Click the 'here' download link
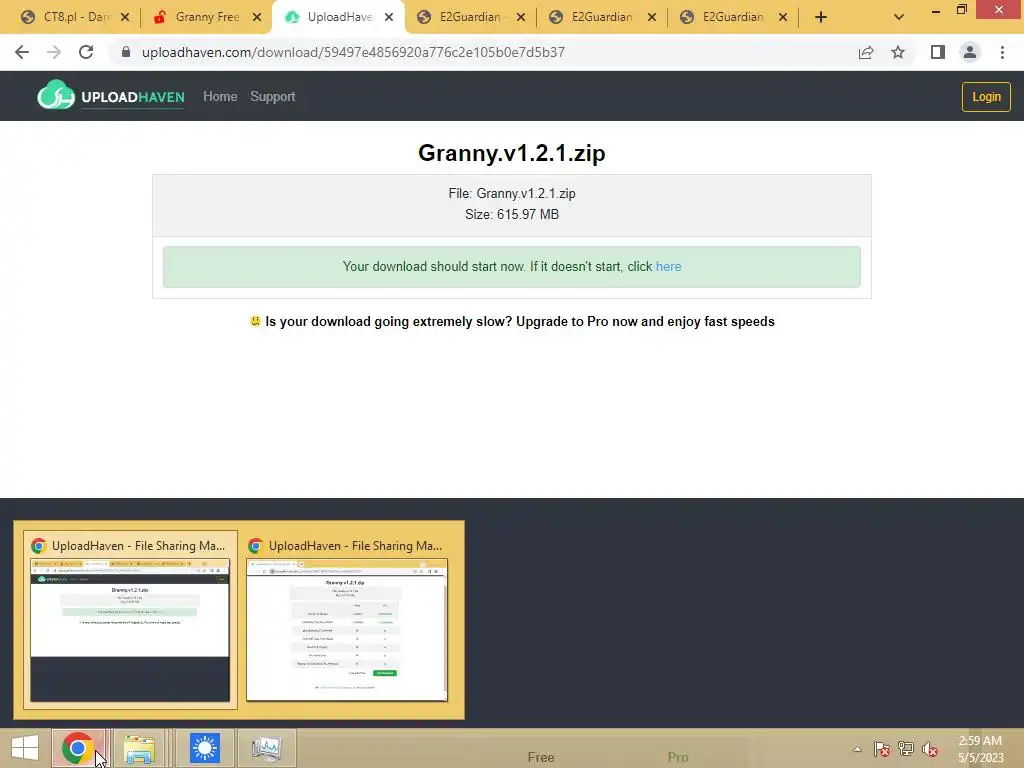The height and width of the screenshot is (768, 1024). coord(669,266)
